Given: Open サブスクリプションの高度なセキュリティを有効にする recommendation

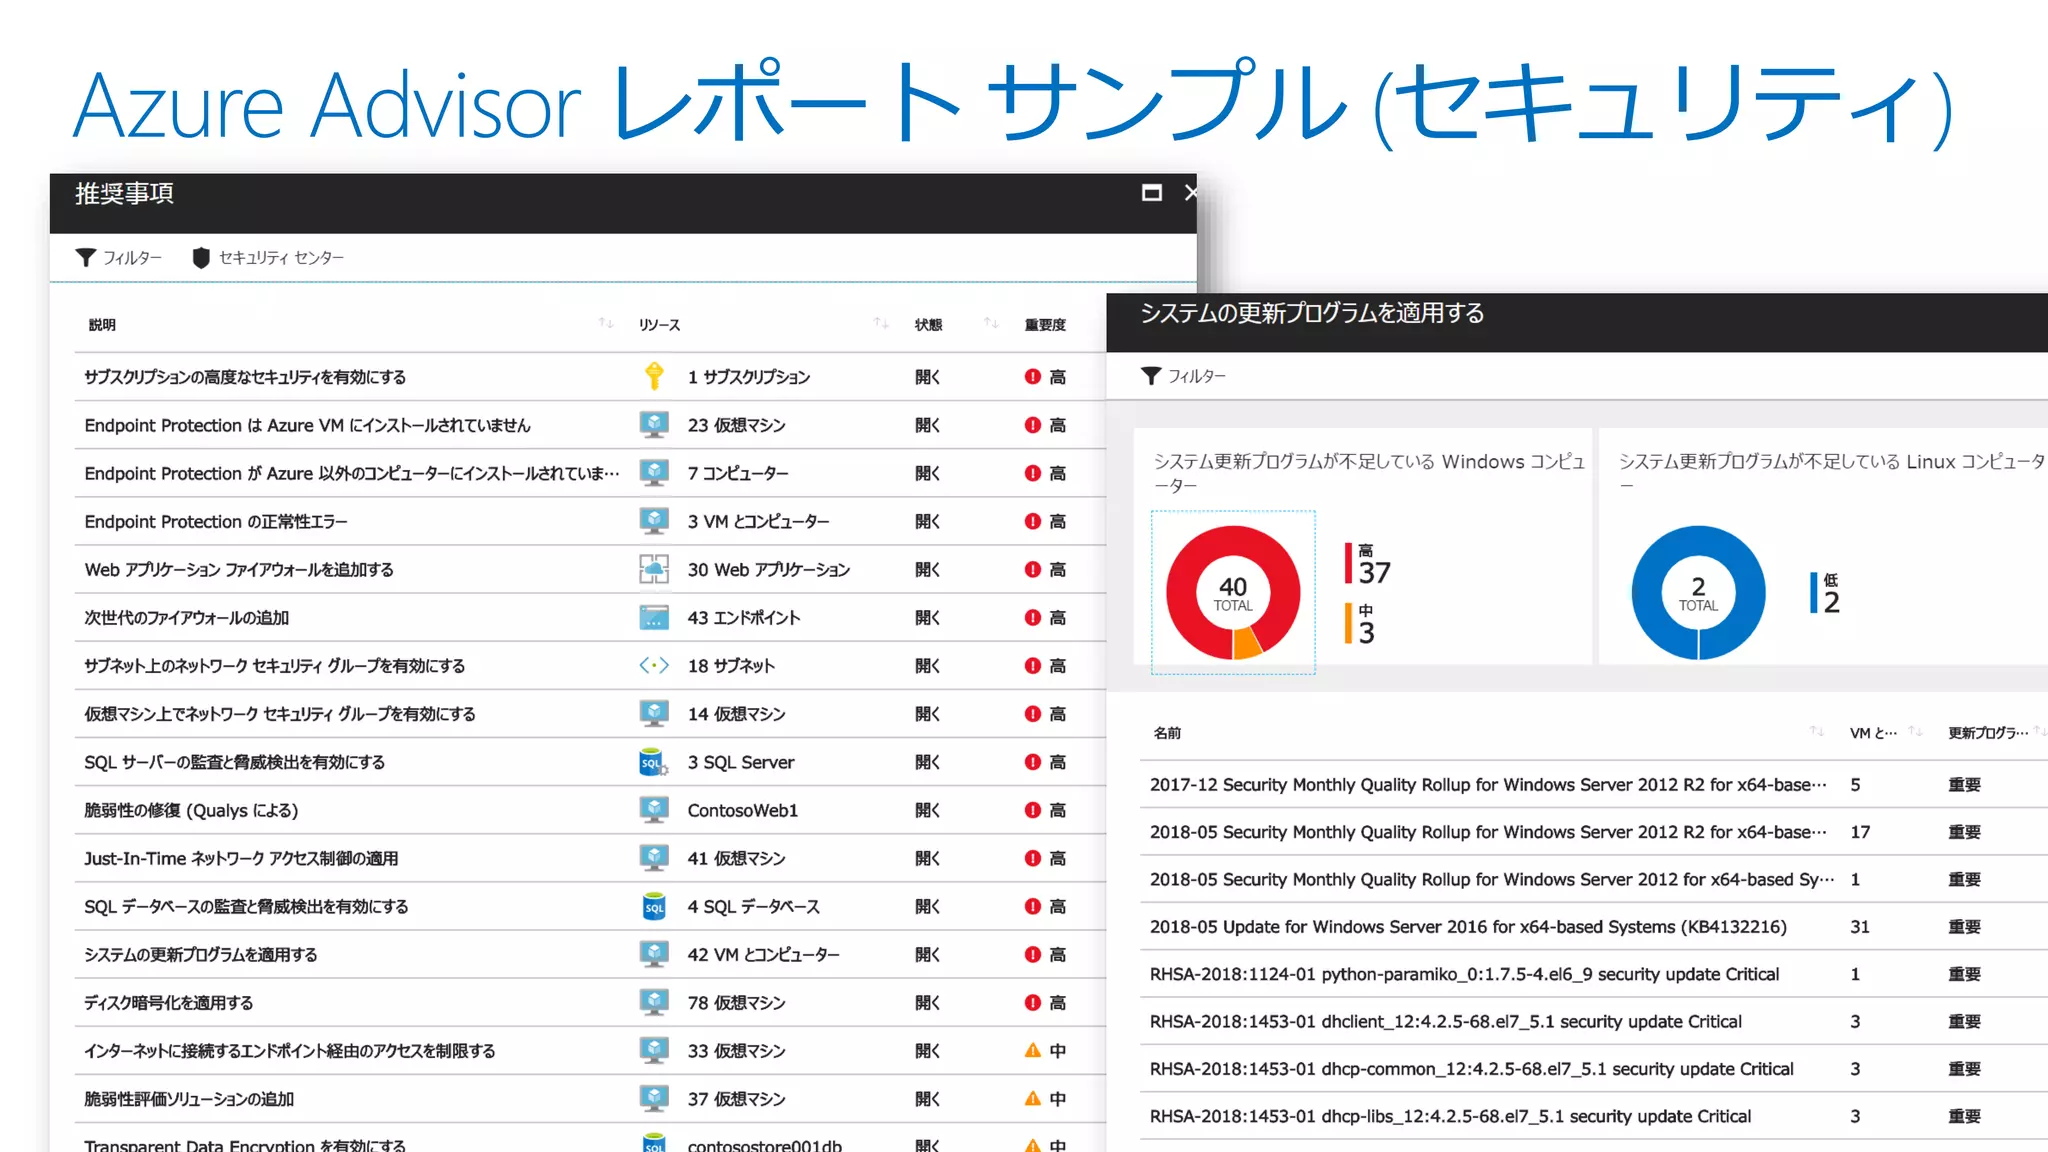Looking at the screenshot, I should 245,377.
